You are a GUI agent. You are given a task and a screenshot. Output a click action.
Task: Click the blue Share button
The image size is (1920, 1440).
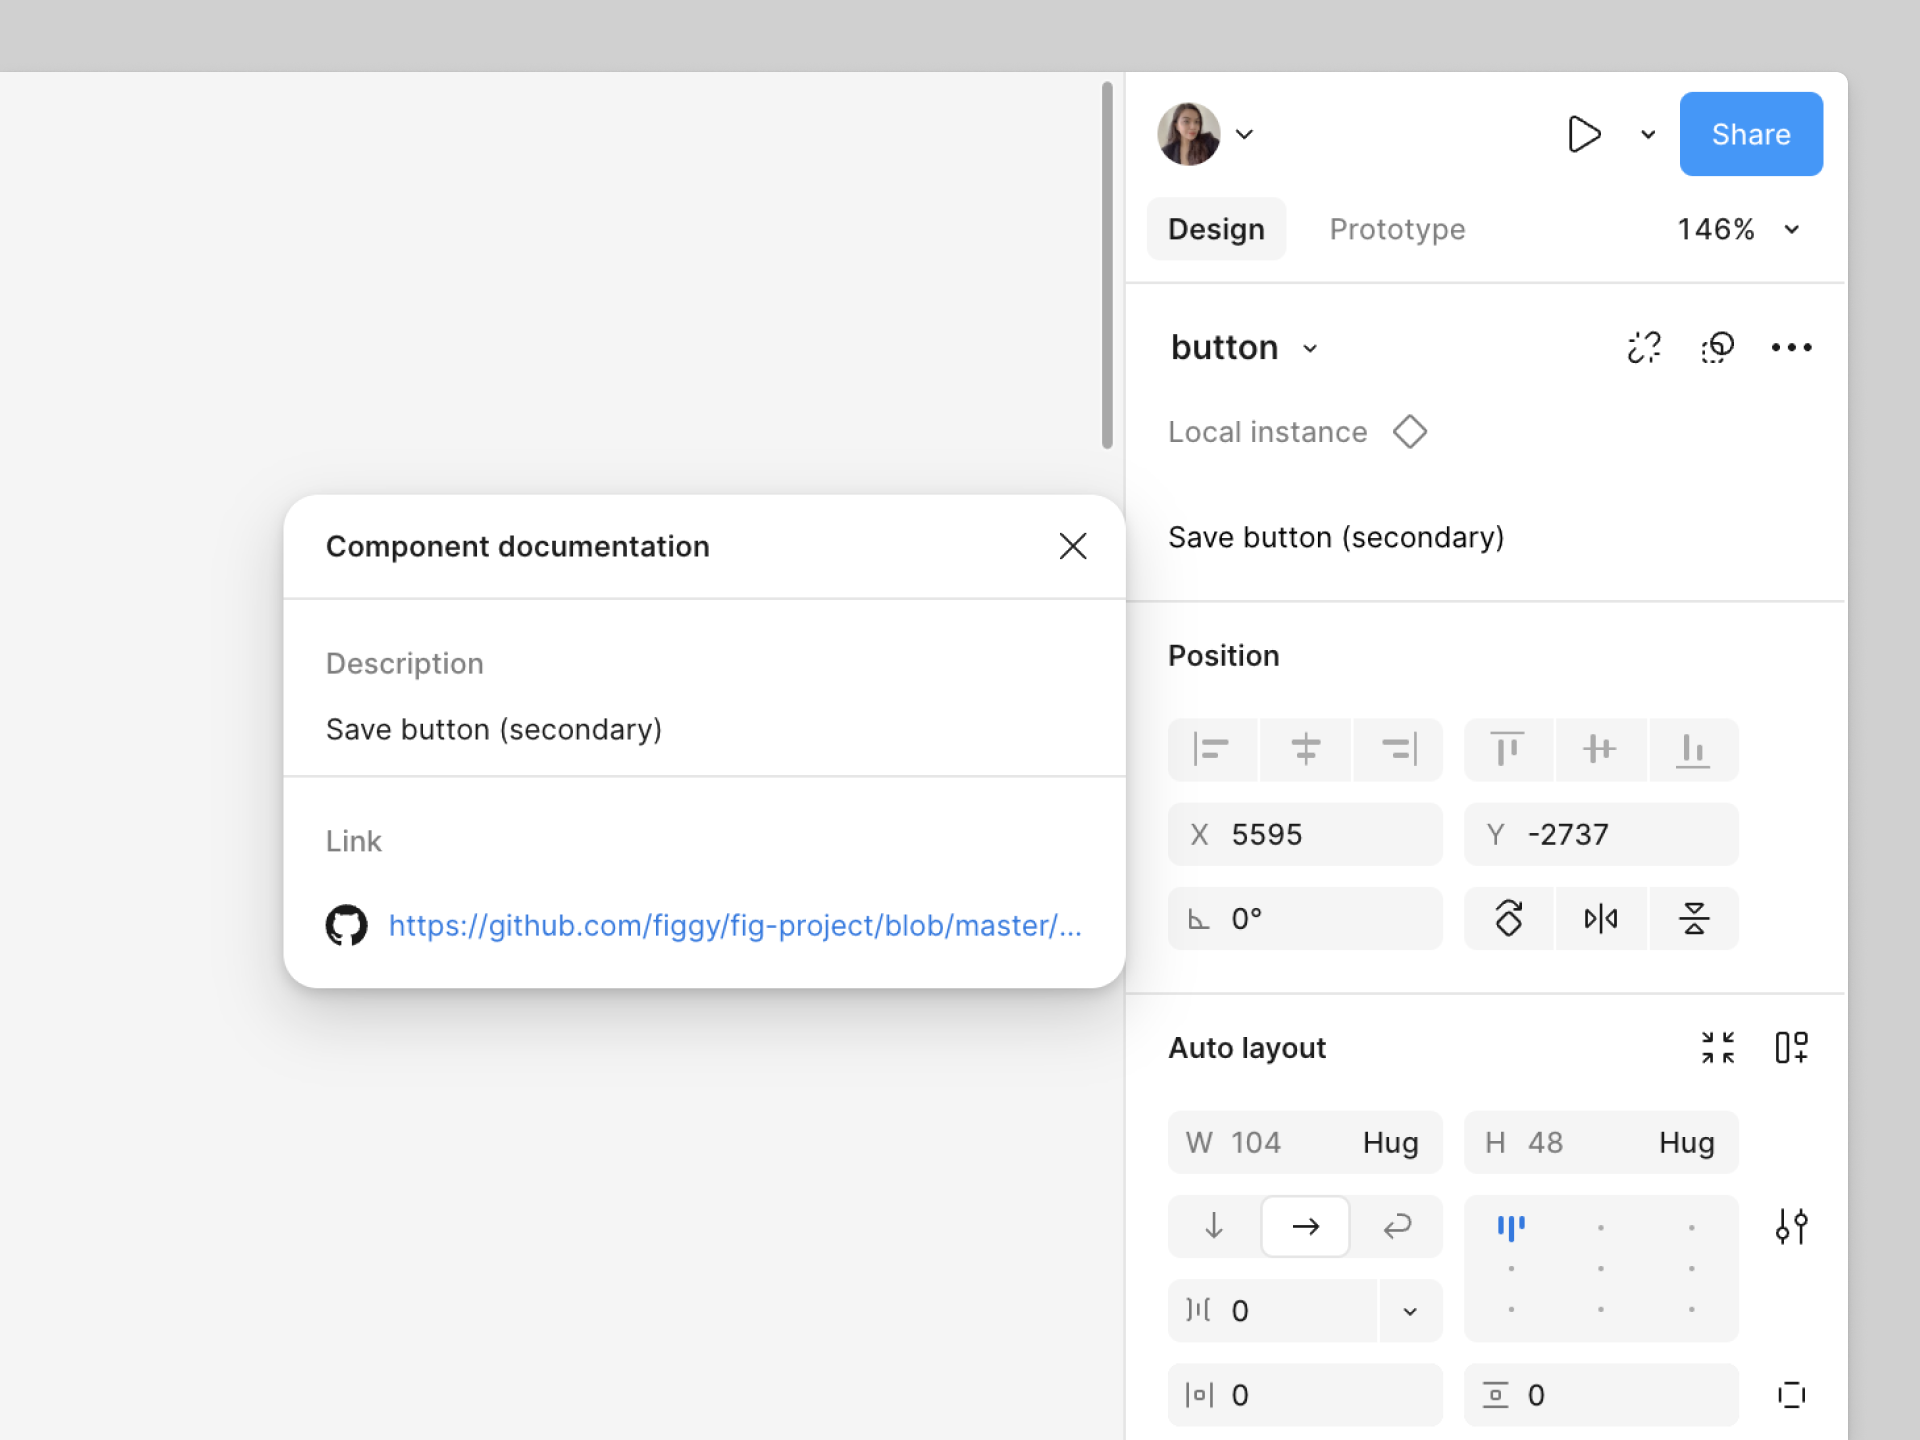click(x=1750, y=134)
